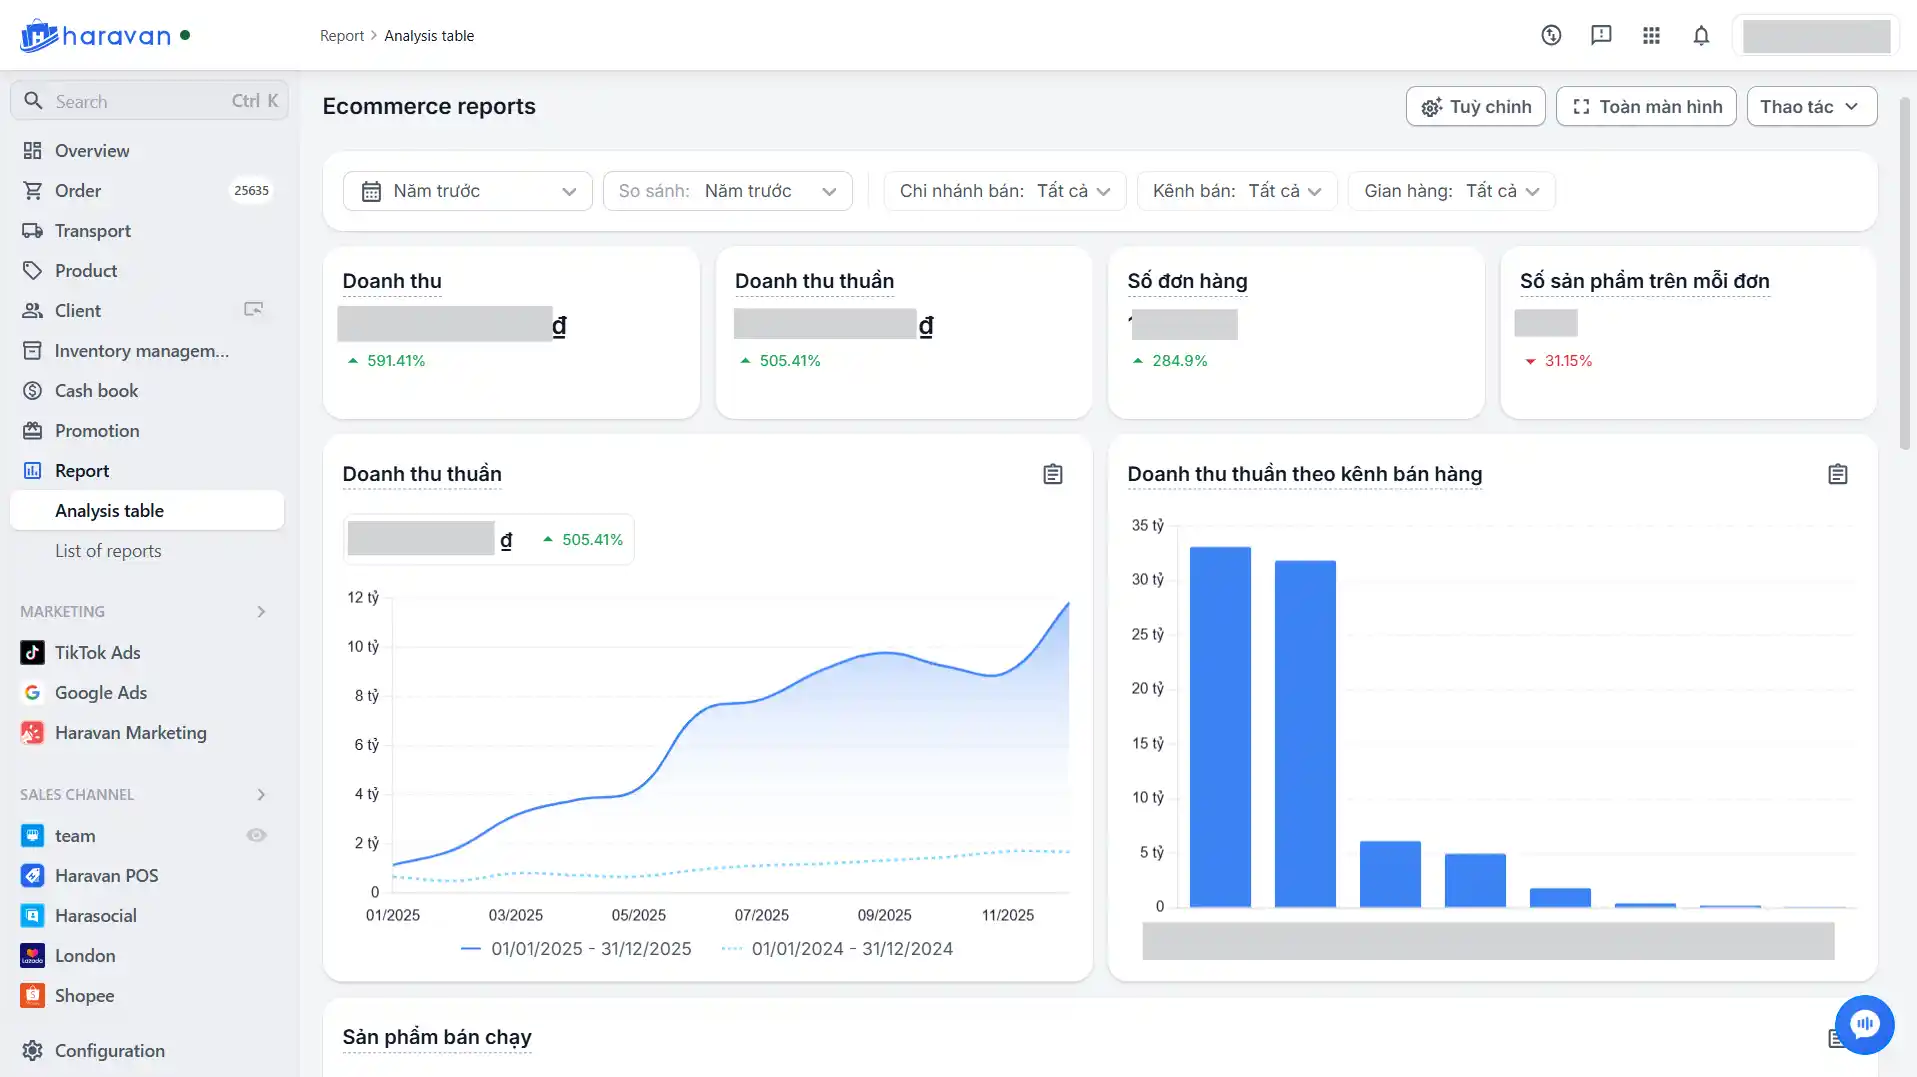Image resolution: width=1917 pixels, height=1077 pixels.
Task: Open Kênh bán filter dropdown
Action: (x=1237, y=191)
